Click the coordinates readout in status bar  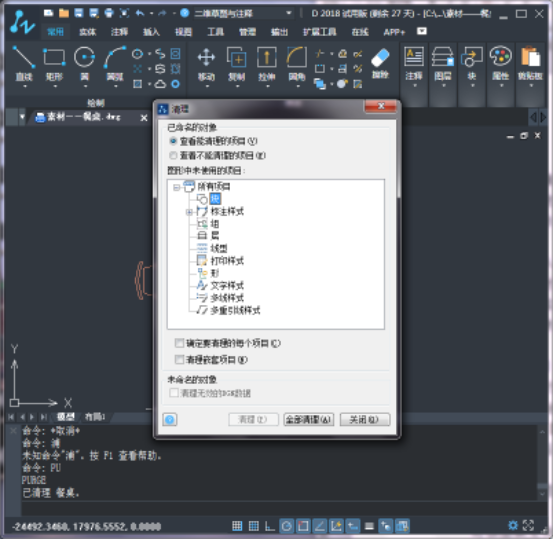(x=87, y=527)
